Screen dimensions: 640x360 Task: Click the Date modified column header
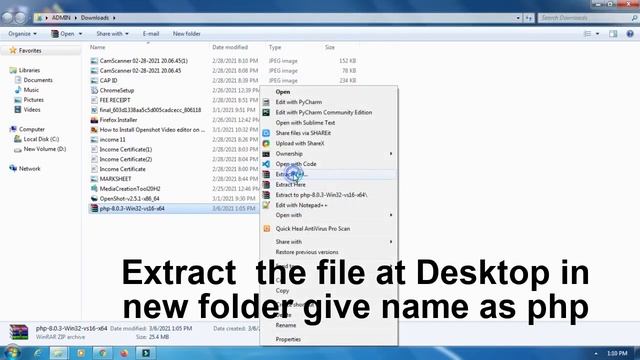click(230, 47)
